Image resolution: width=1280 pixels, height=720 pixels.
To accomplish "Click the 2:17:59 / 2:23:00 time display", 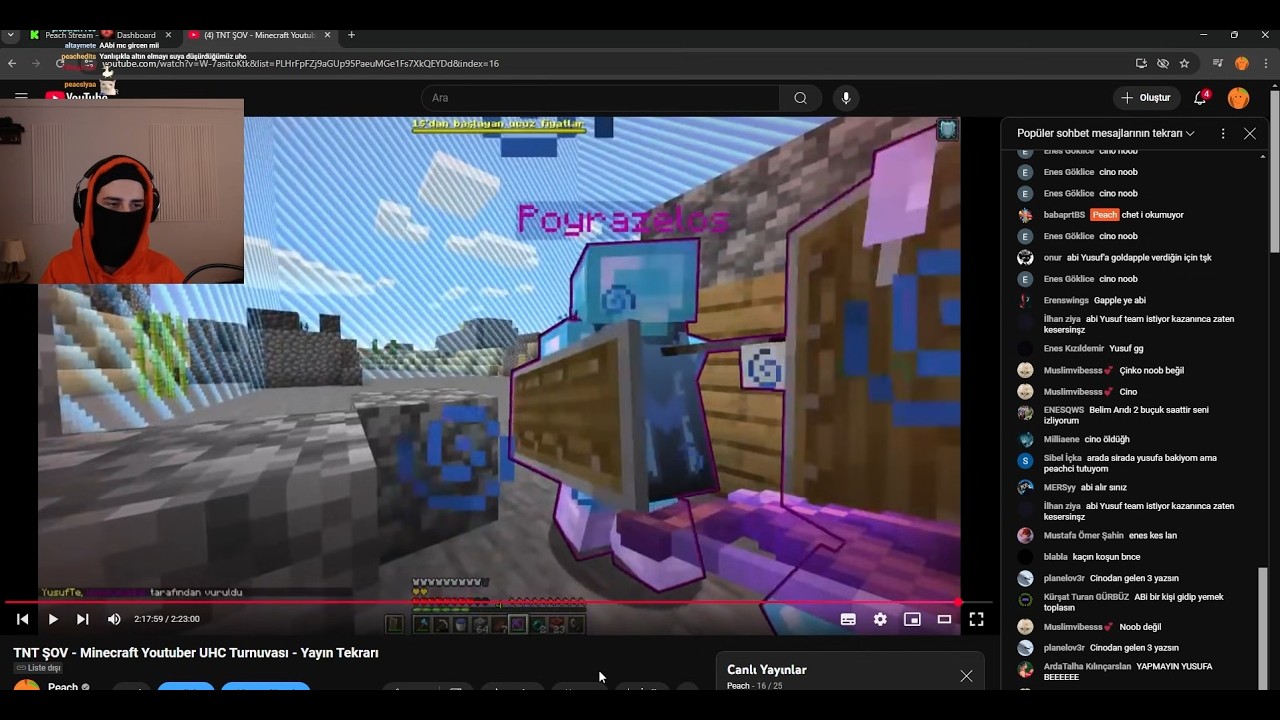I will click(167, 619).
